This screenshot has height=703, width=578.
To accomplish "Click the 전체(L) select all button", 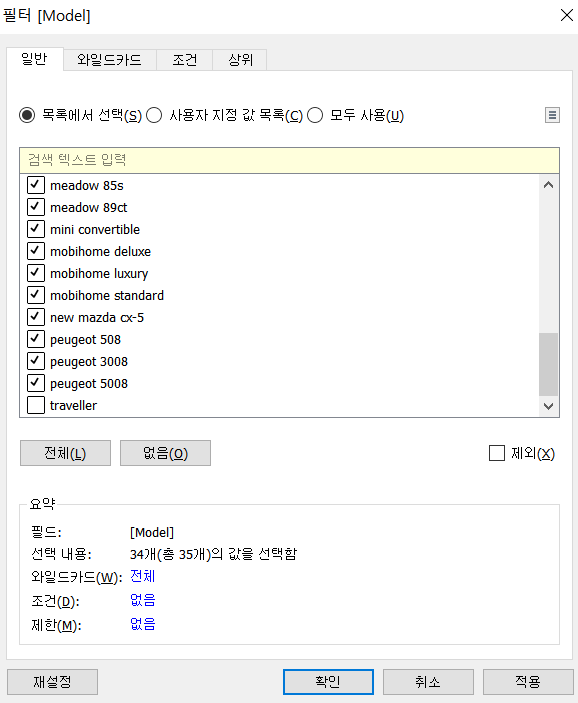I will (65, 453).
